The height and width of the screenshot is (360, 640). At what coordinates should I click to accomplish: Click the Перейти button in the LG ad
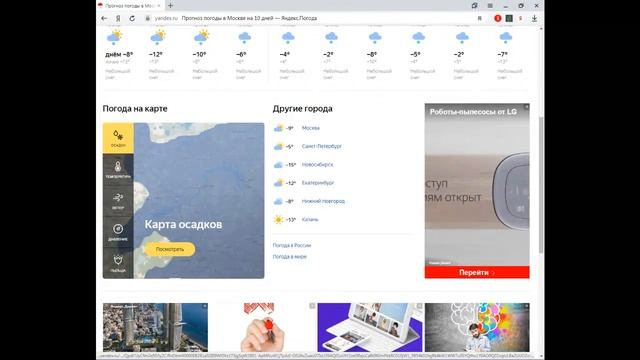[477, 272]
